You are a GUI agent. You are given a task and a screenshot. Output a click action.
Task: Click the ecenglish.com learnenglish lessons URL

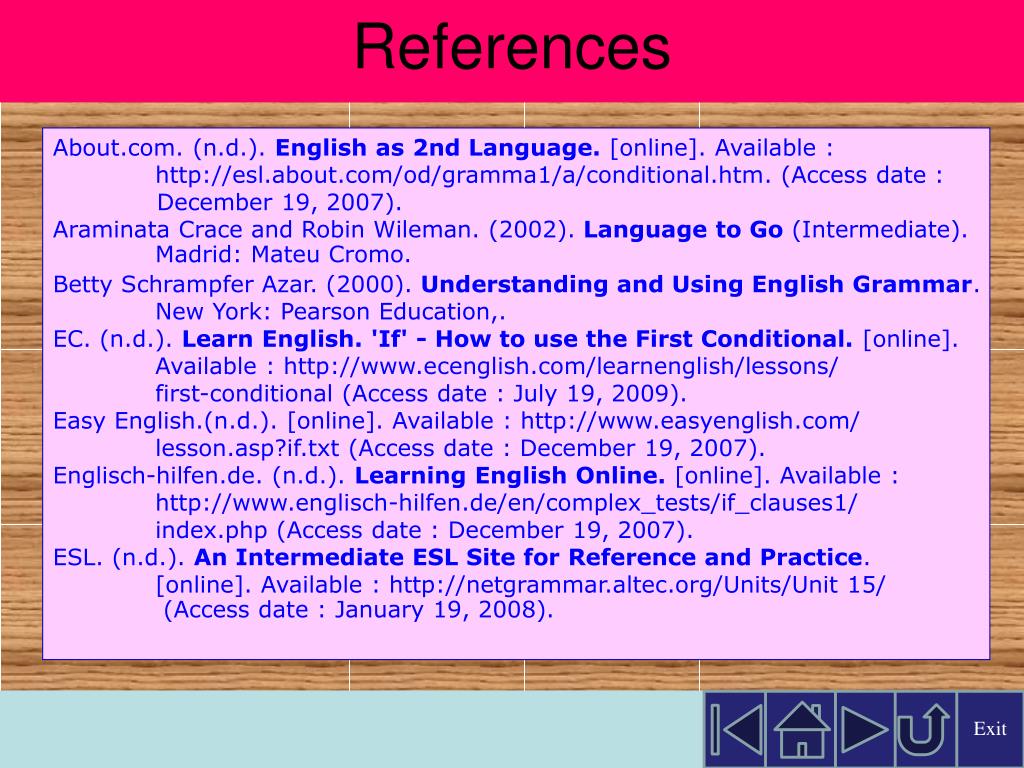pyautogui.click(x=560, y=366)
